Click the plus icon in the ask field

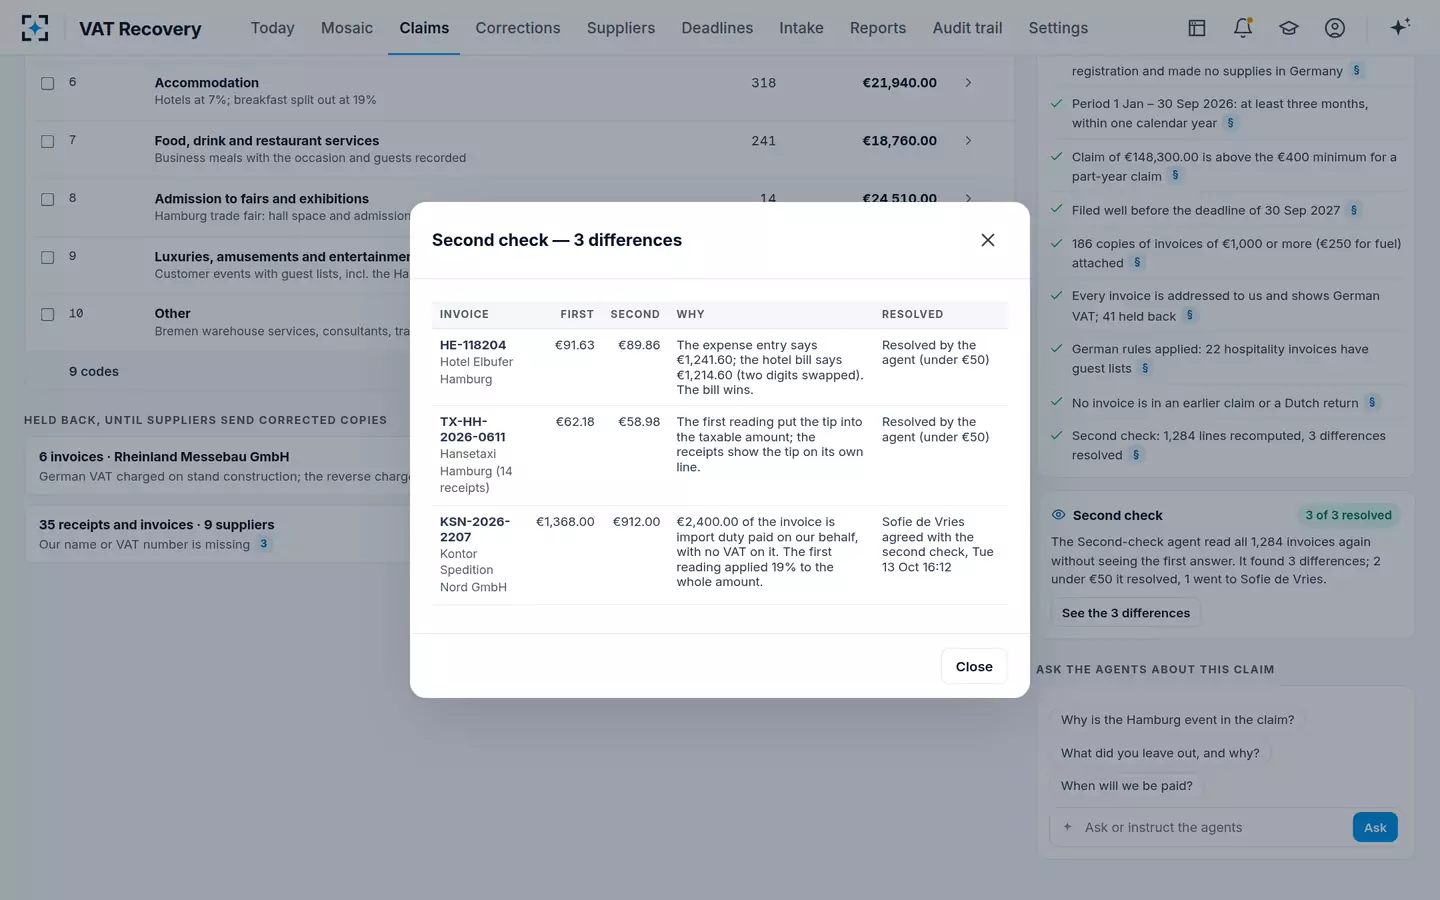[1067, 827]
